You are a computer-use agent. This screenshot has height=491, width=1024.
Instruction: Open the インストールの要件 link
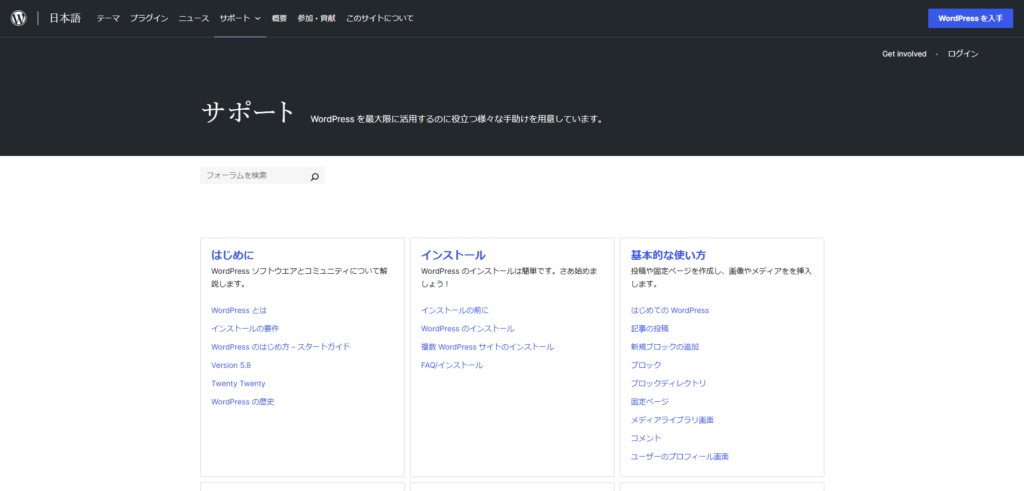point(245,328)
